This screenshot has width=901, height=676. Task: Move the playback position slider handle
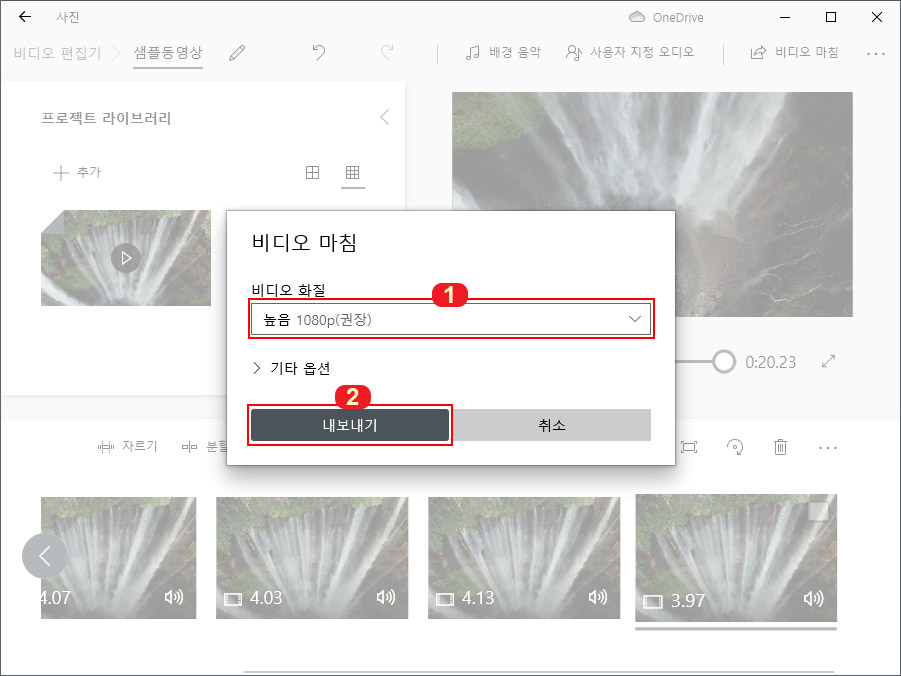click(x=723, y=361)
